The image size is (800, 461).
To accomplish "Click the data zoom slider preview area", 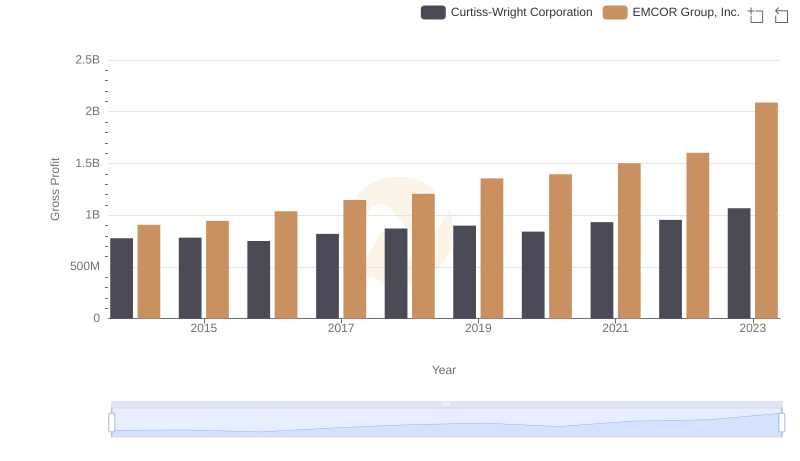I will click(x=446, y=423).
